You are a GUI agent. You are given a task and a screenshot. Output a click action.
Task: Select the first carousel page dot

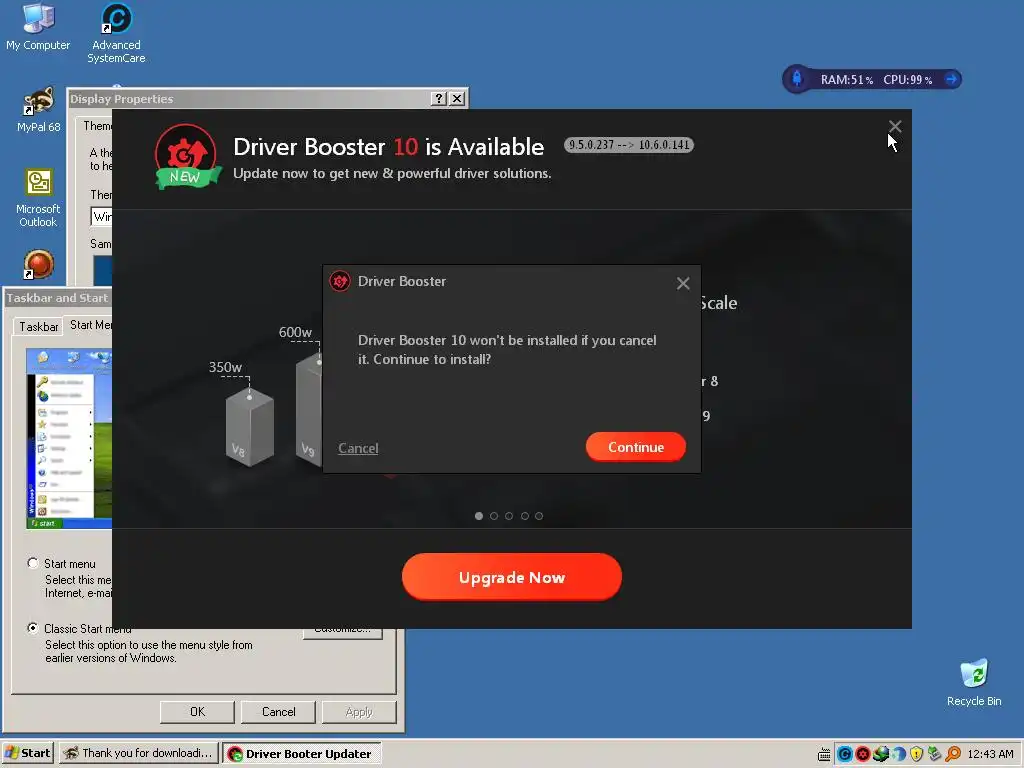coord(479,516)
